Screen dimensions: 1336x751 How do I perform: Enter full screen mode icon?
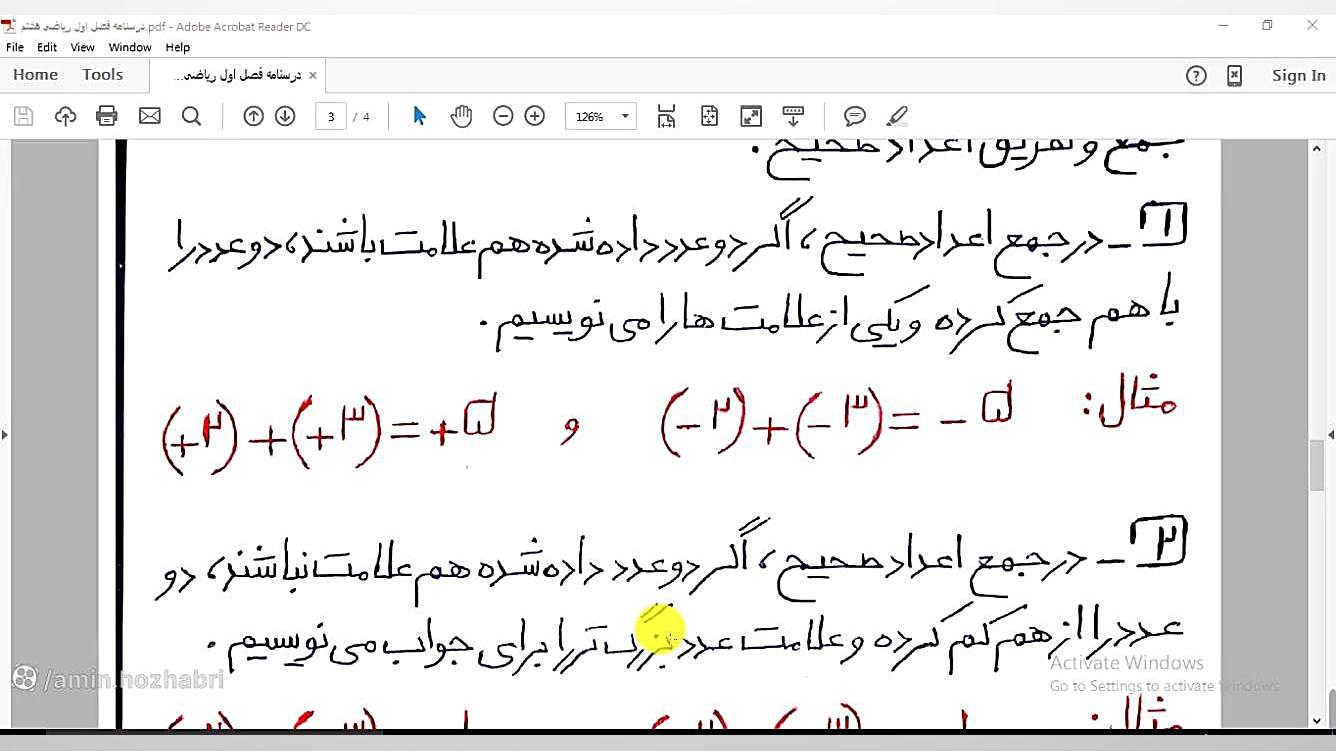click(x=751, y=116)
